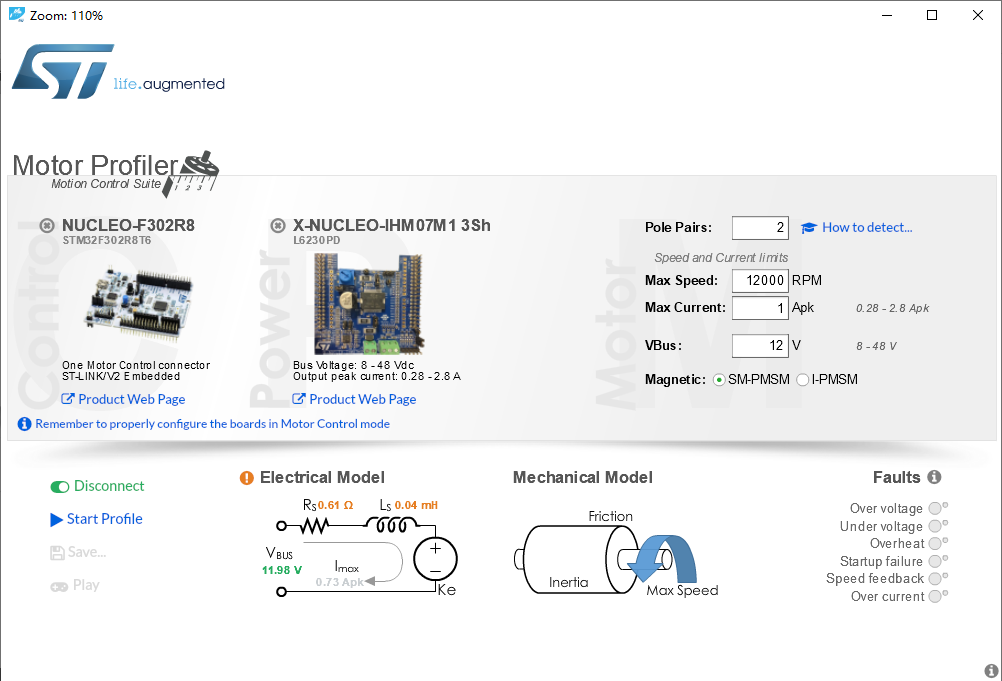1002x681 pixels.
Task: Click the Pole Pairs input field
Action: coord(760,228)
